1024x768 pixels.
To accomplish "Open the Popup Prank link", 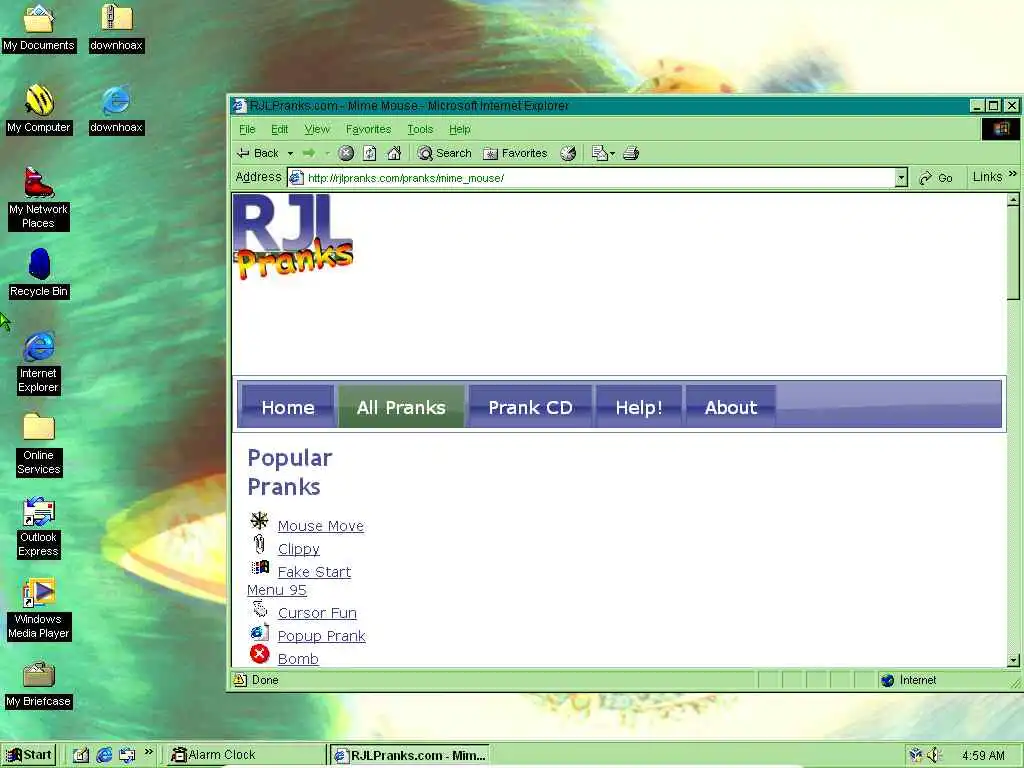I will pos(321,635).
